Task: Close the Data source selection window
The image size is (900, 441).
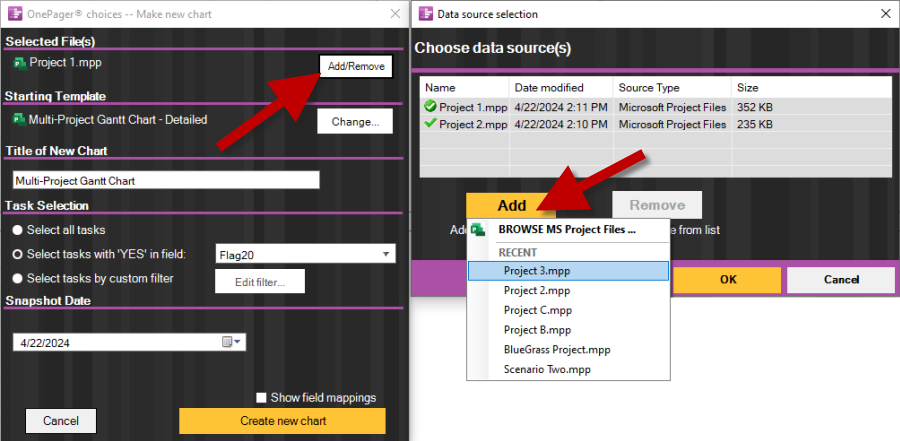Action: click(x=886, y=14)
